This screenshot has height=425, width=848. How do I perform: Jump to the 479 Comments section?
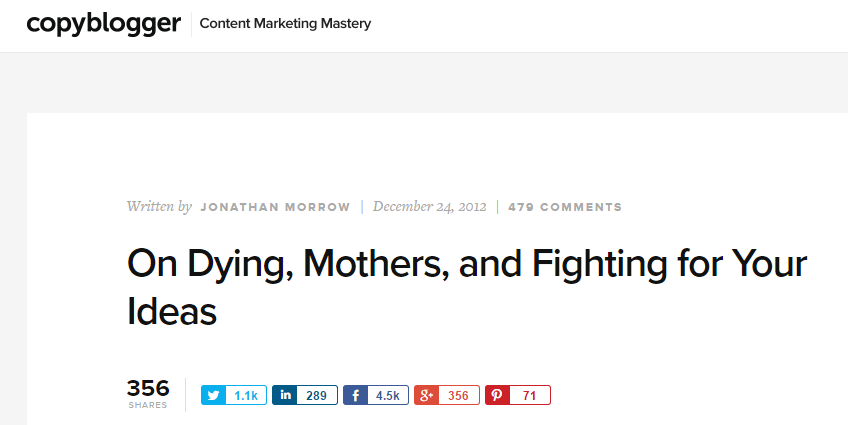[565, 207]
